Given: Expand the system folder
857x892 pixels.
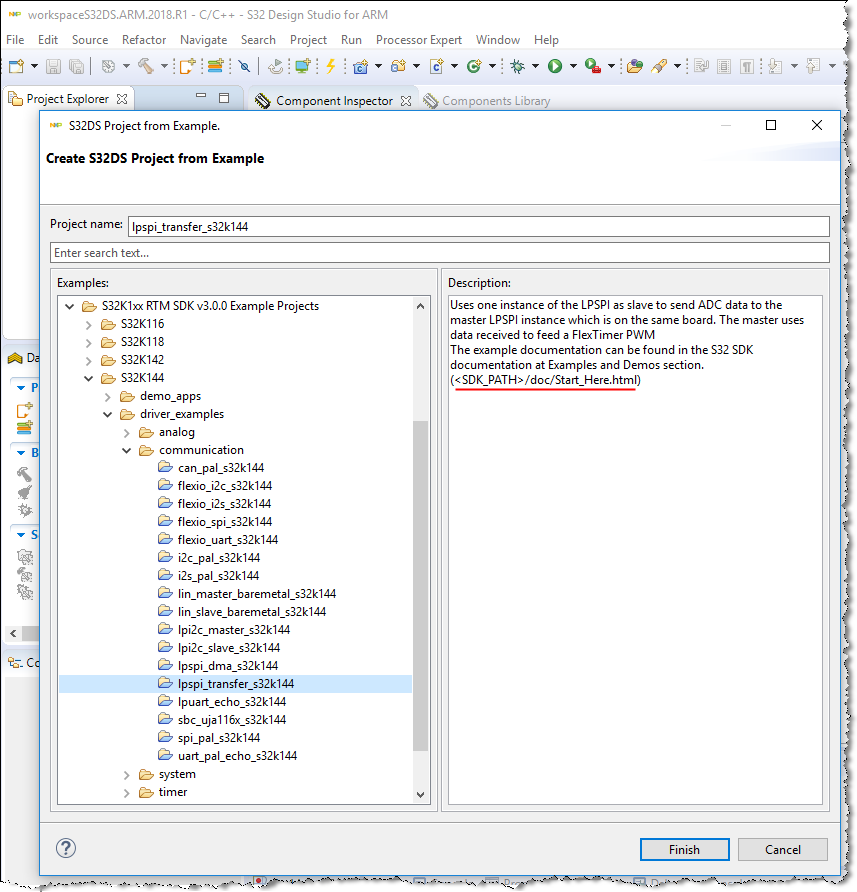Looking at the screenshot, I should (x=127, y=775).
